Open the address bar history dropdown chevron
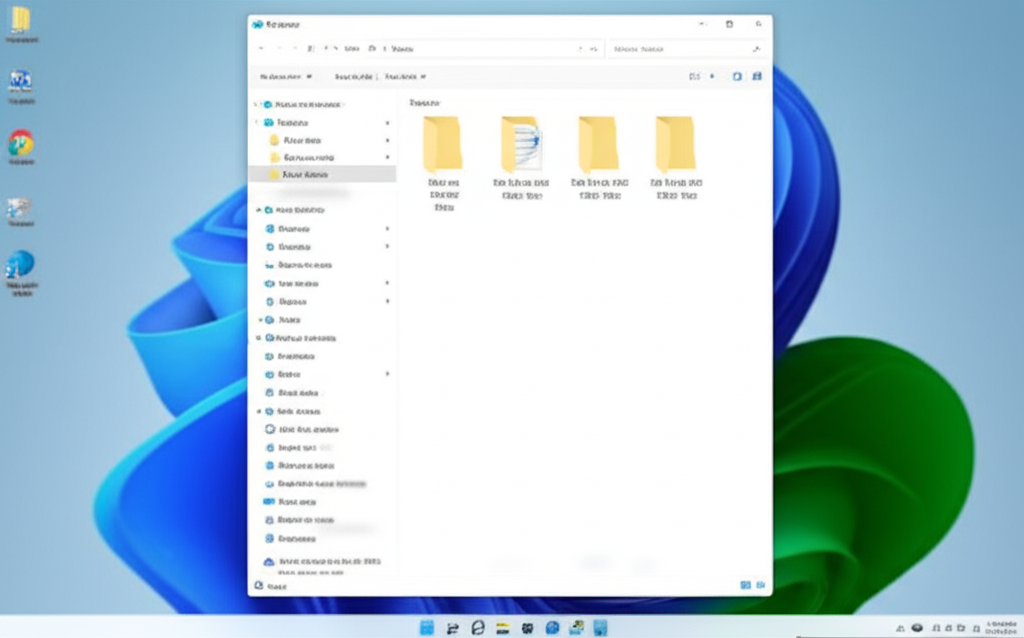The image size is (1024, 638). tap(580, 48)
